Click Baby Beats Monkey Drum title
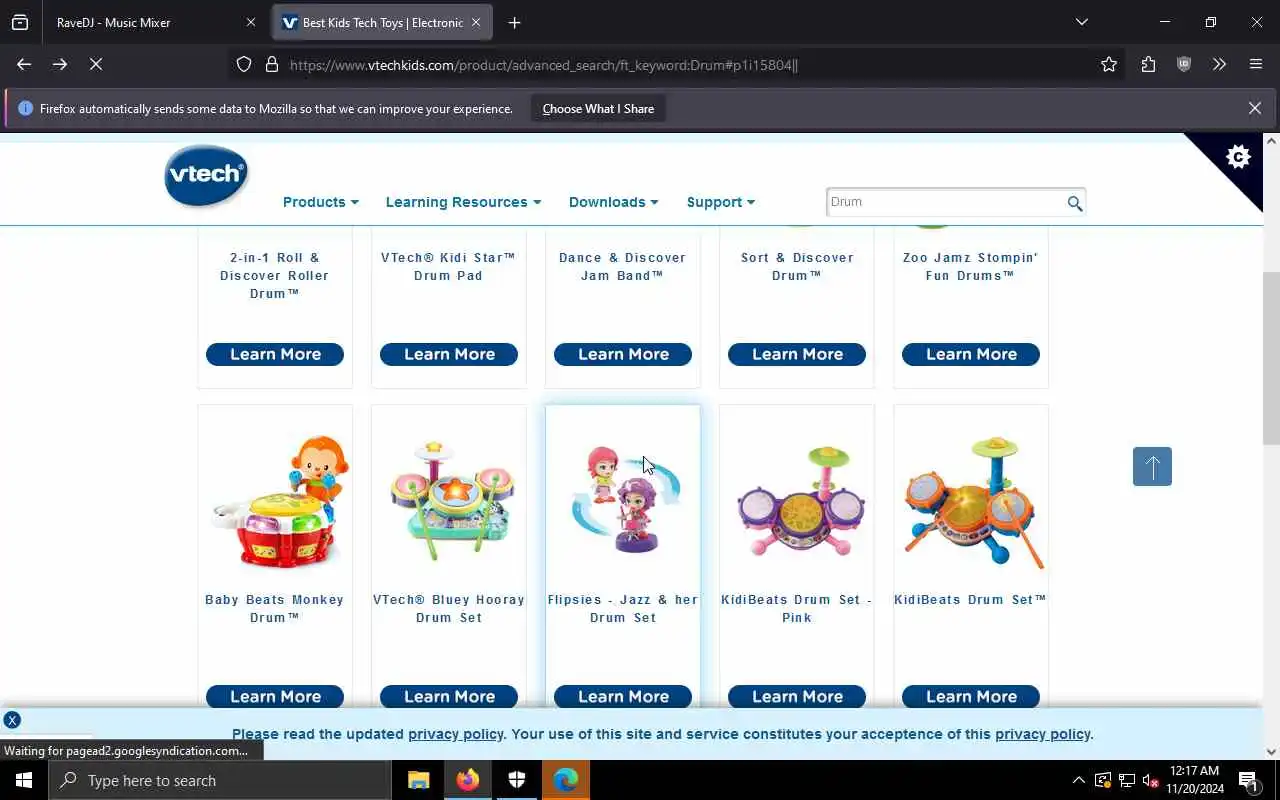 coord(275,609)
